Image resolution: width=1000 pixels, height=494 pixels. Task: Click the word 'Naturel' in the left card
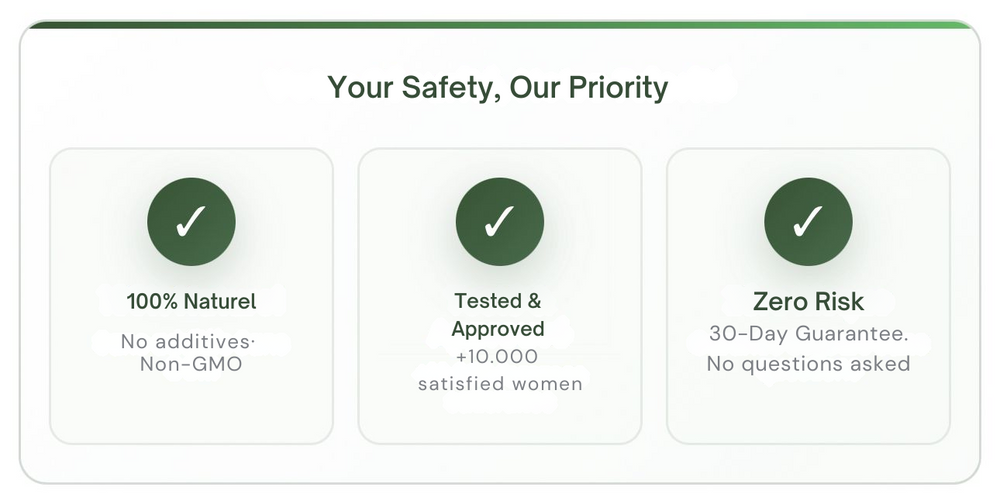click(220, 301)
